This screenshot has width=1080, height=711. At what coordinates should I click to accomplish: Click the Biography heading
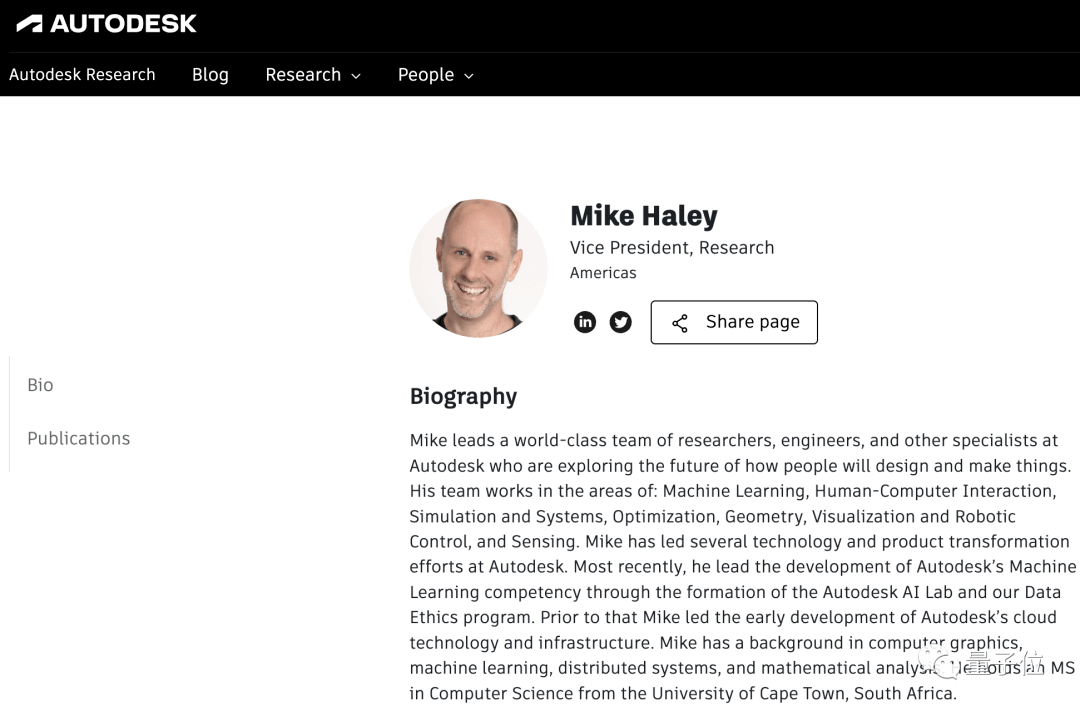pos(464,396)
